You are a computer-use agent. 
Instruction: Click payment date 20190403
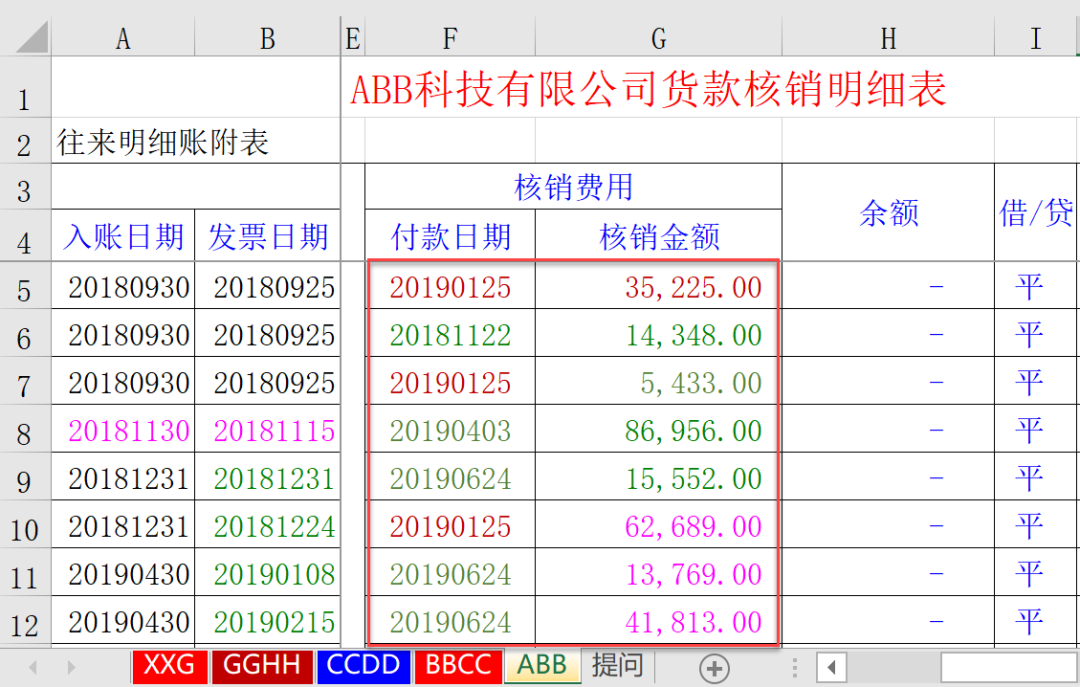click(450, 429)
